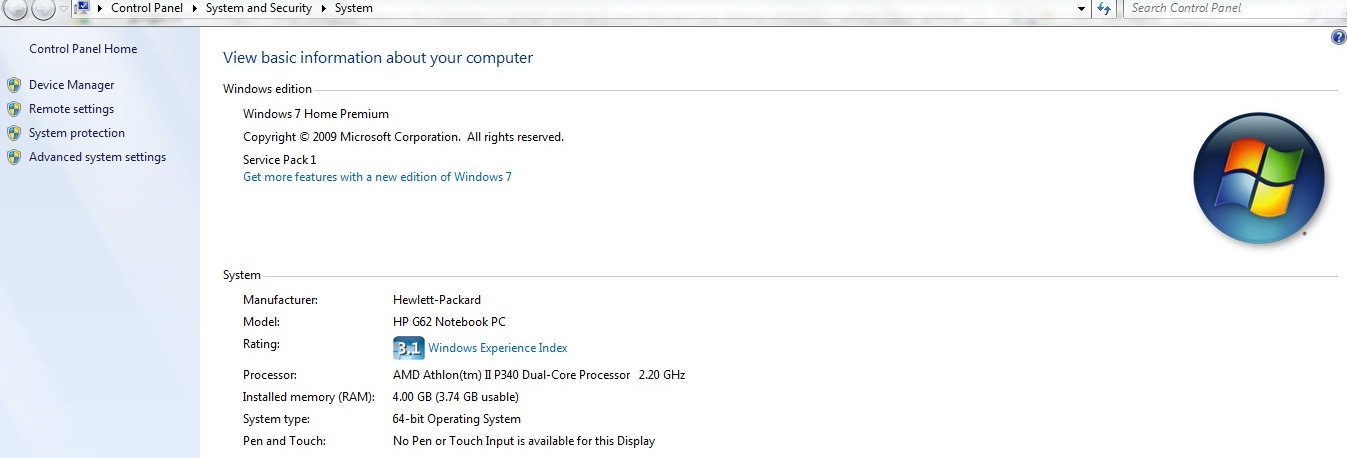Viewport: 1347px width, 458px height.
Task: Expand the arrow after System and Security
Action: point(323,8)
